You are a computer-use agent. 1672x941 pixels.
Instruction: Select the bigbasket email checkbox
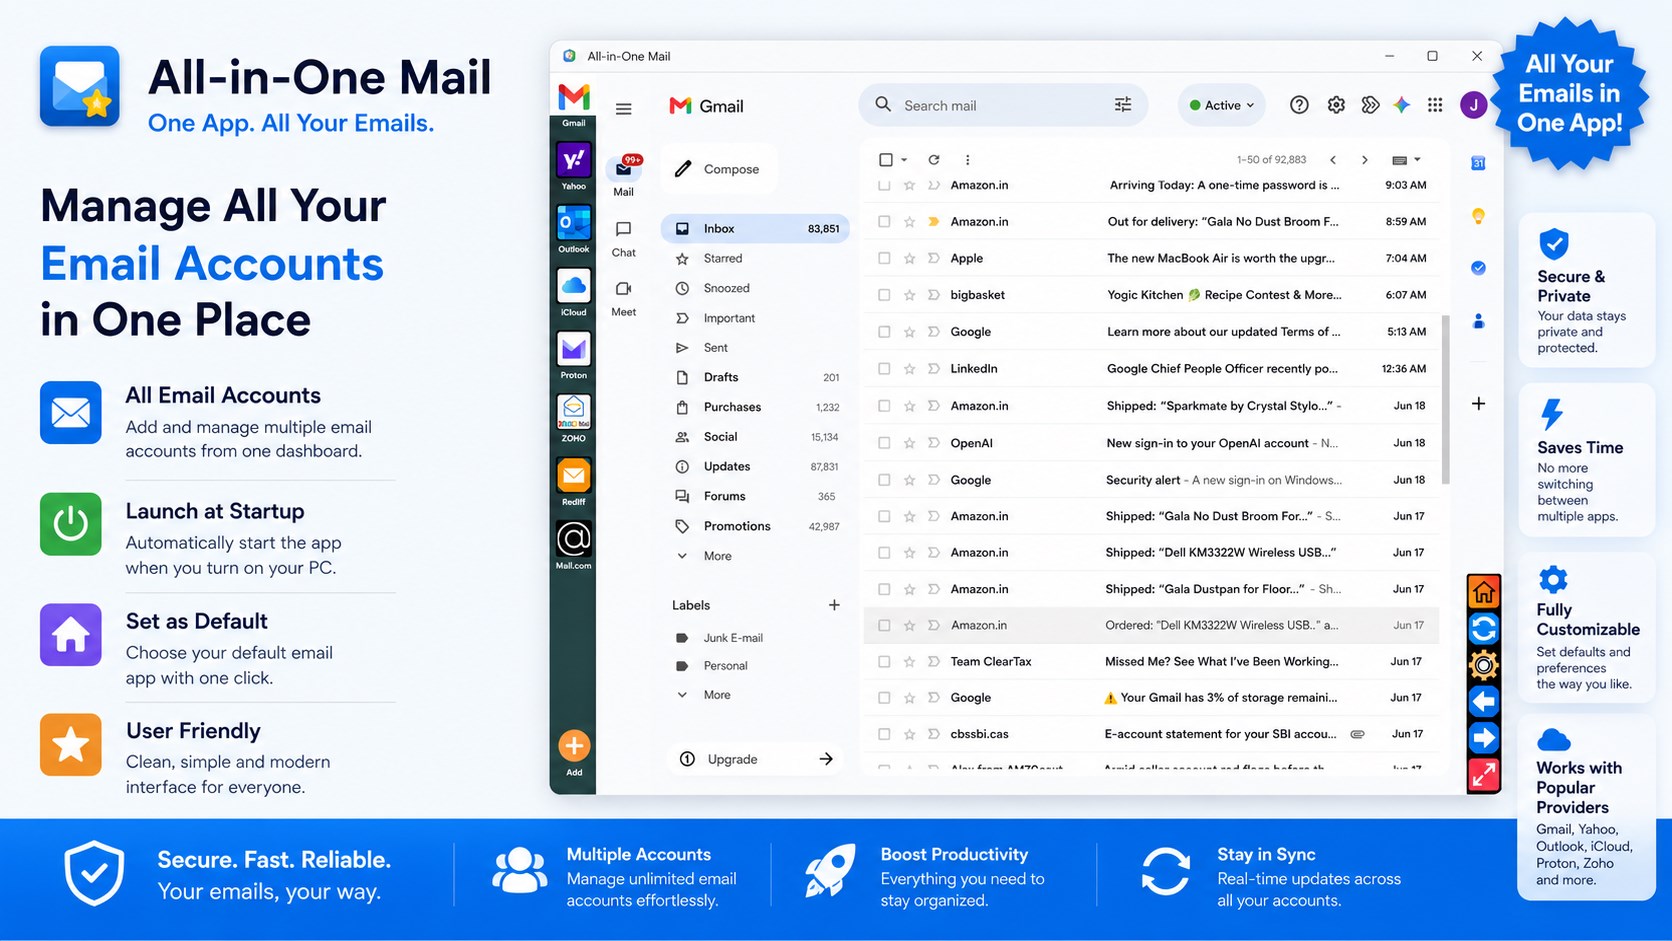pos(884,295)
